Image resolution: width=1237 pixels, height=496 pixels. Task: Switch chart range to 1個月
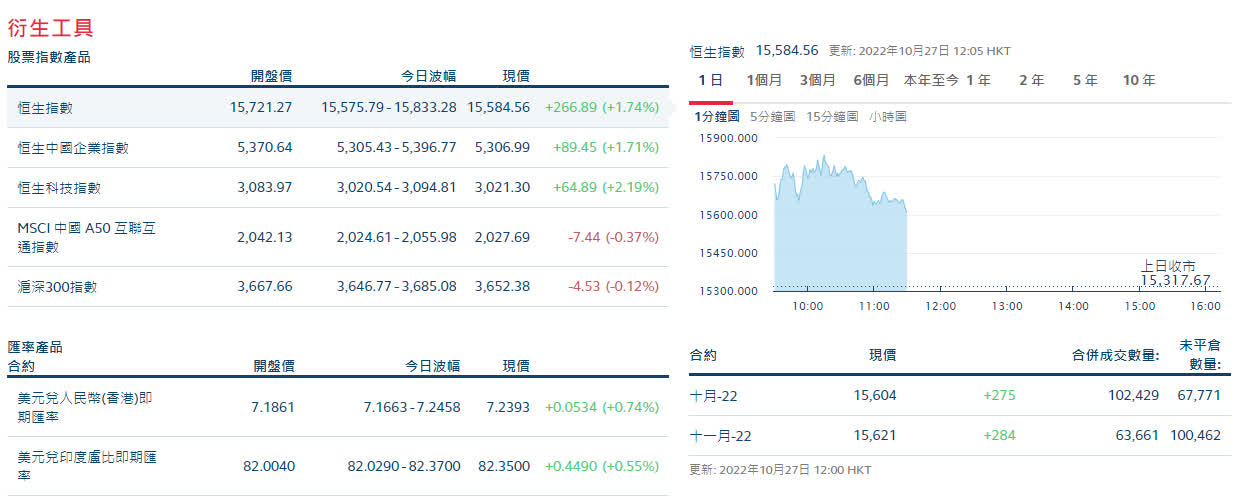764,81
